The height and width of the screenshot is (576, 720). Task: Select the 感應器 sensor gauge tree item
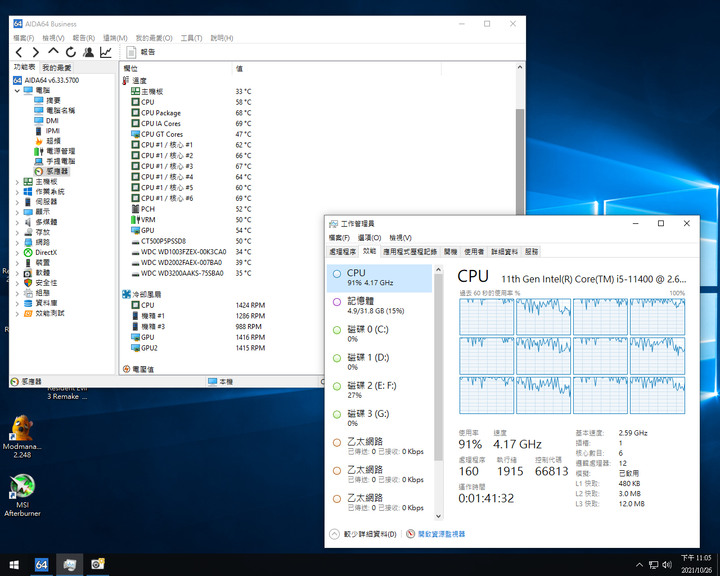(52, 171)
